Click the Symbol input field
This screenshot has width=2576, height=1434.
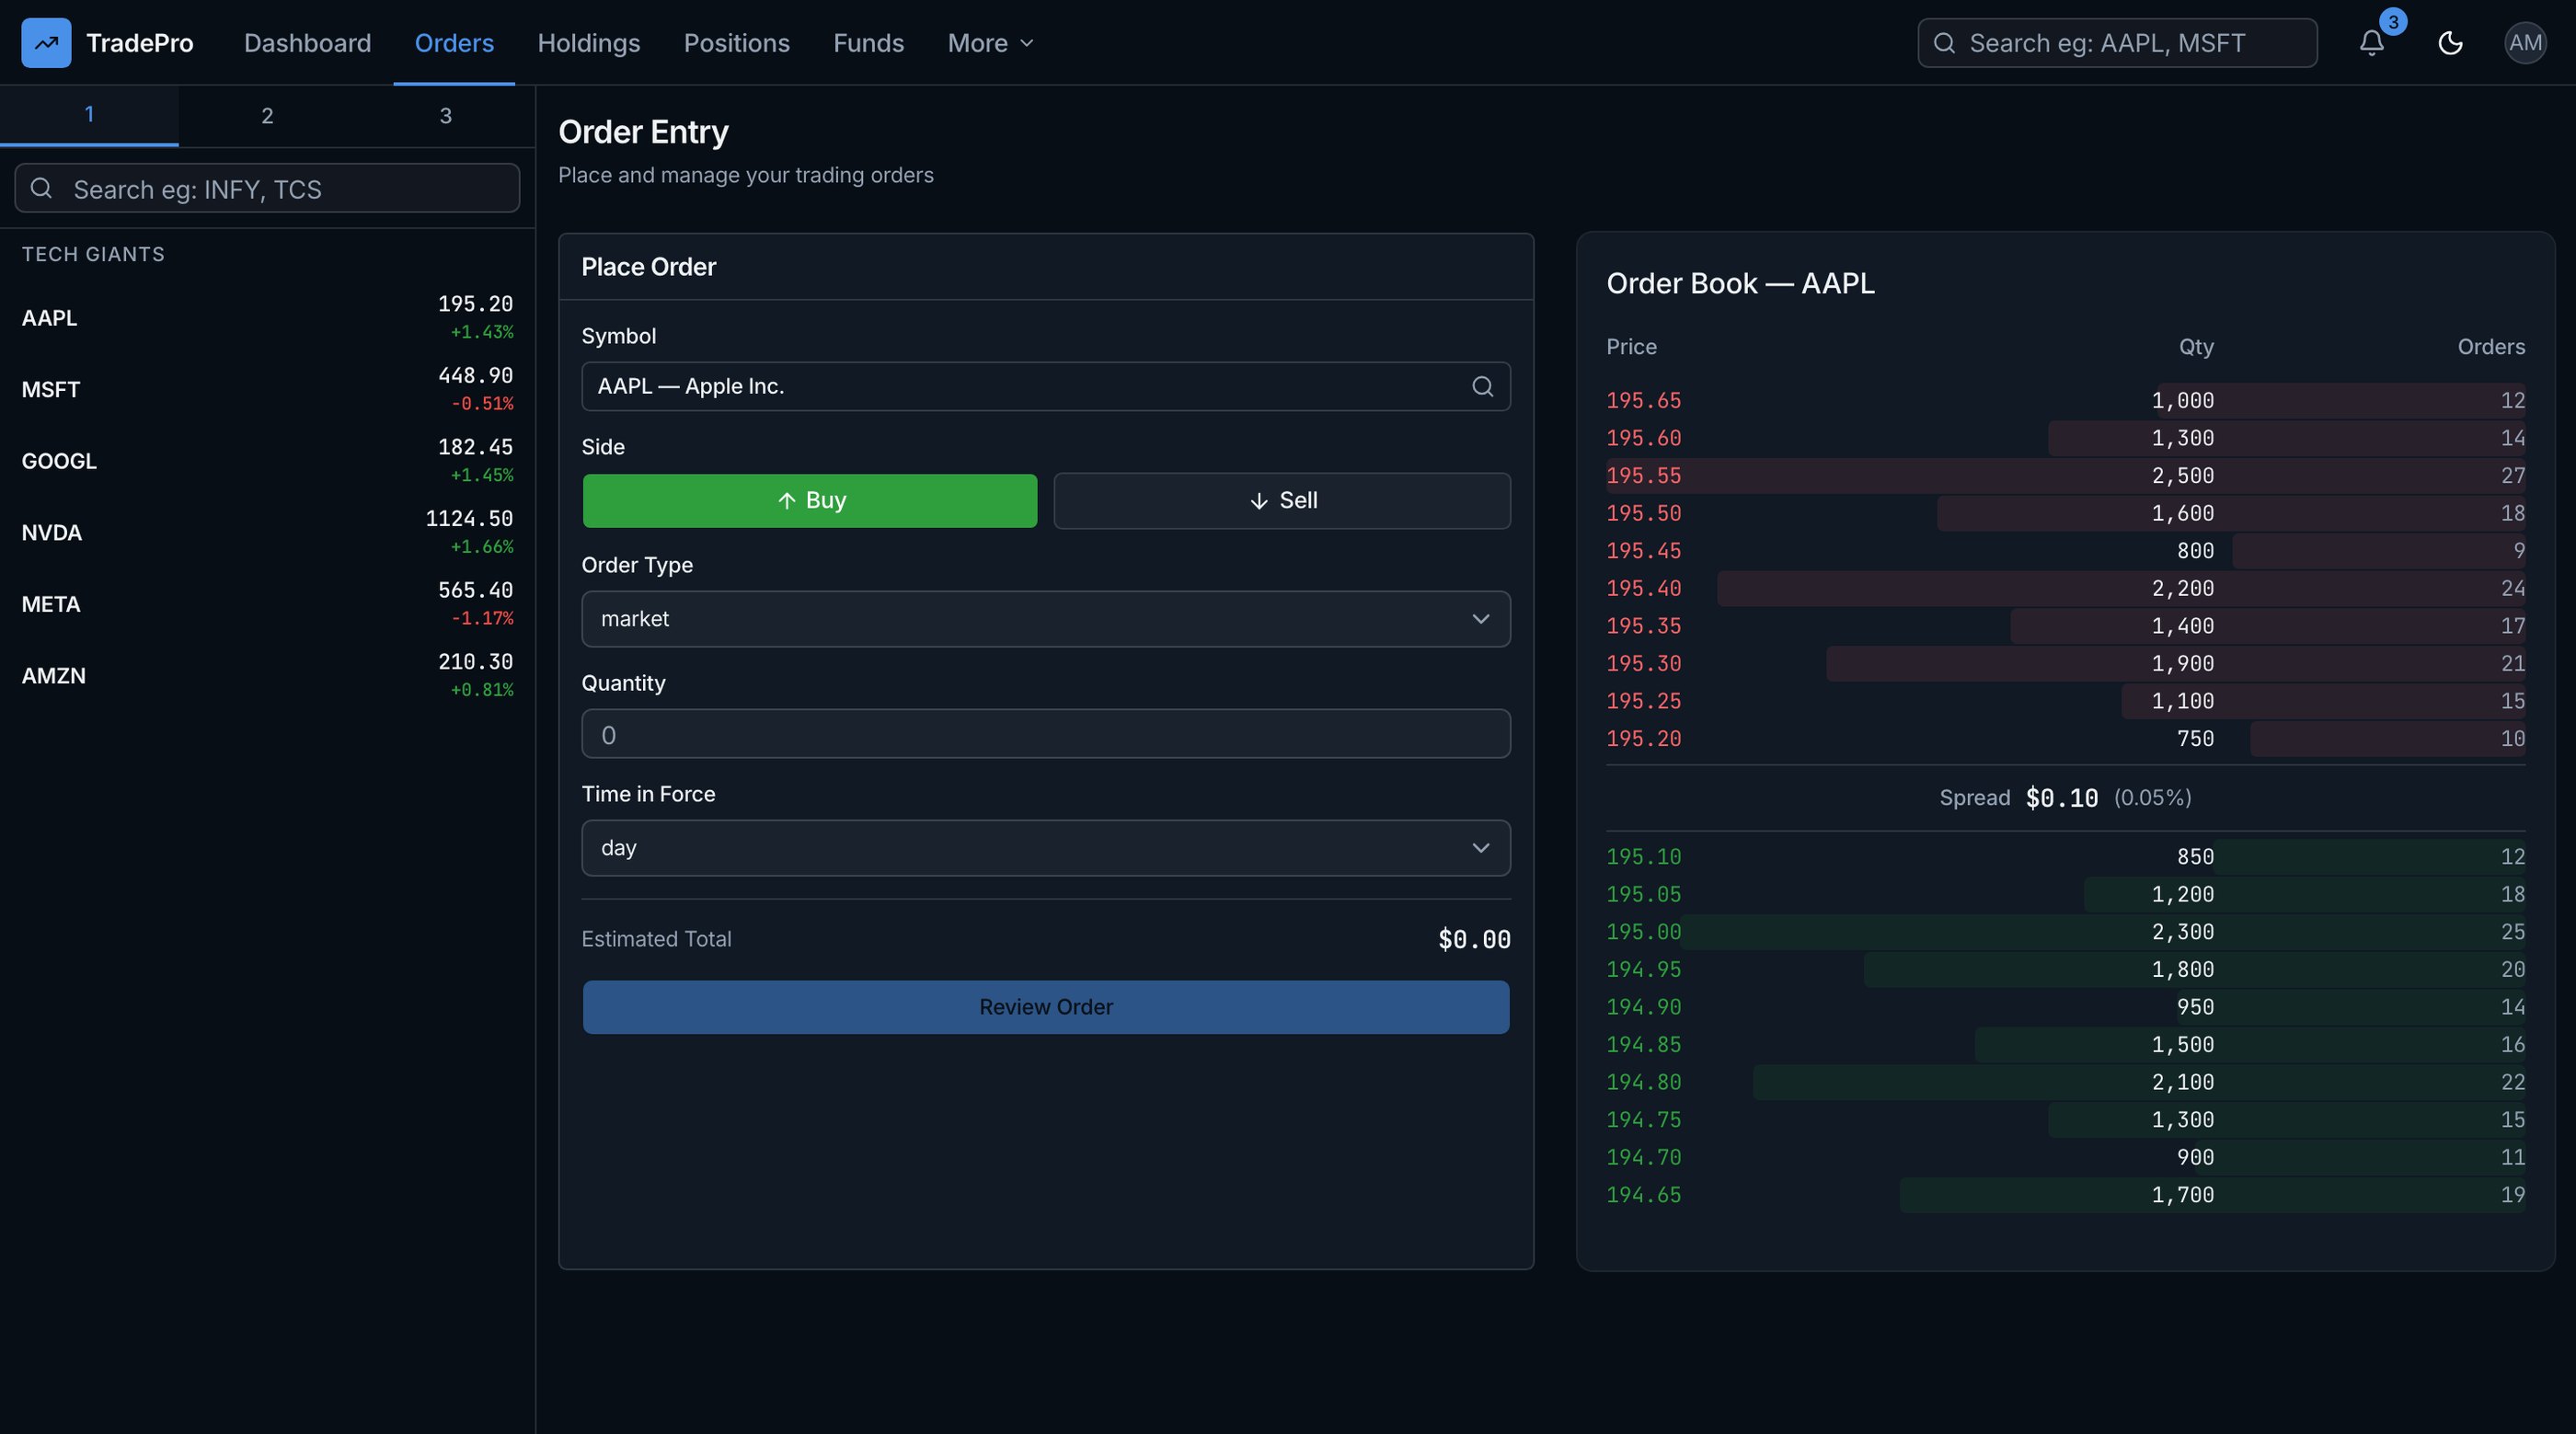(x=1046, y=386)
